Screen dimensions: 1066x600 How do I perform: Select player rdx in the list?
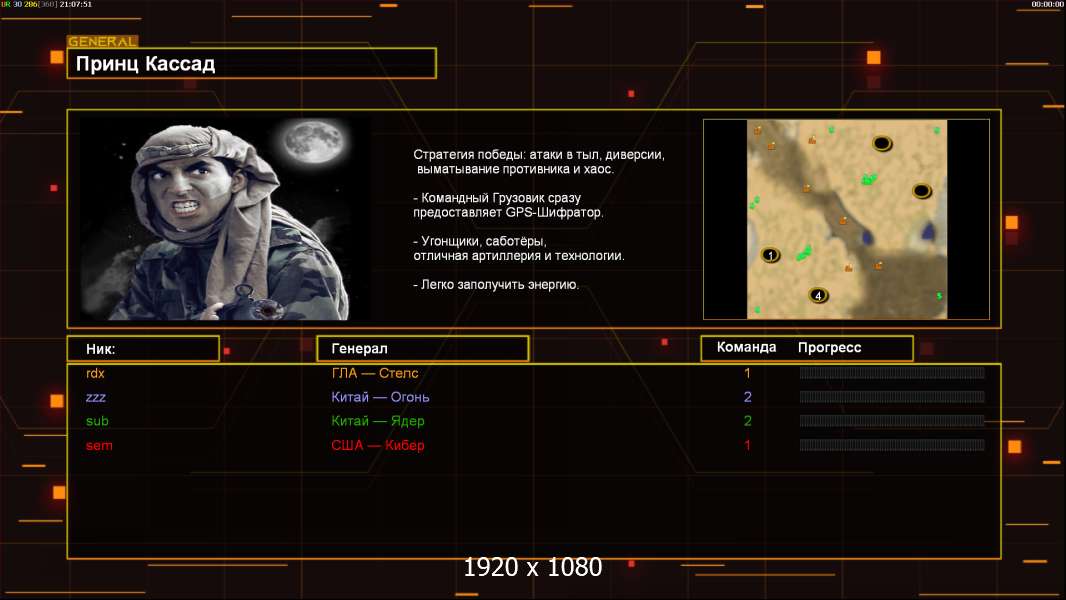(x=96, y=373)
